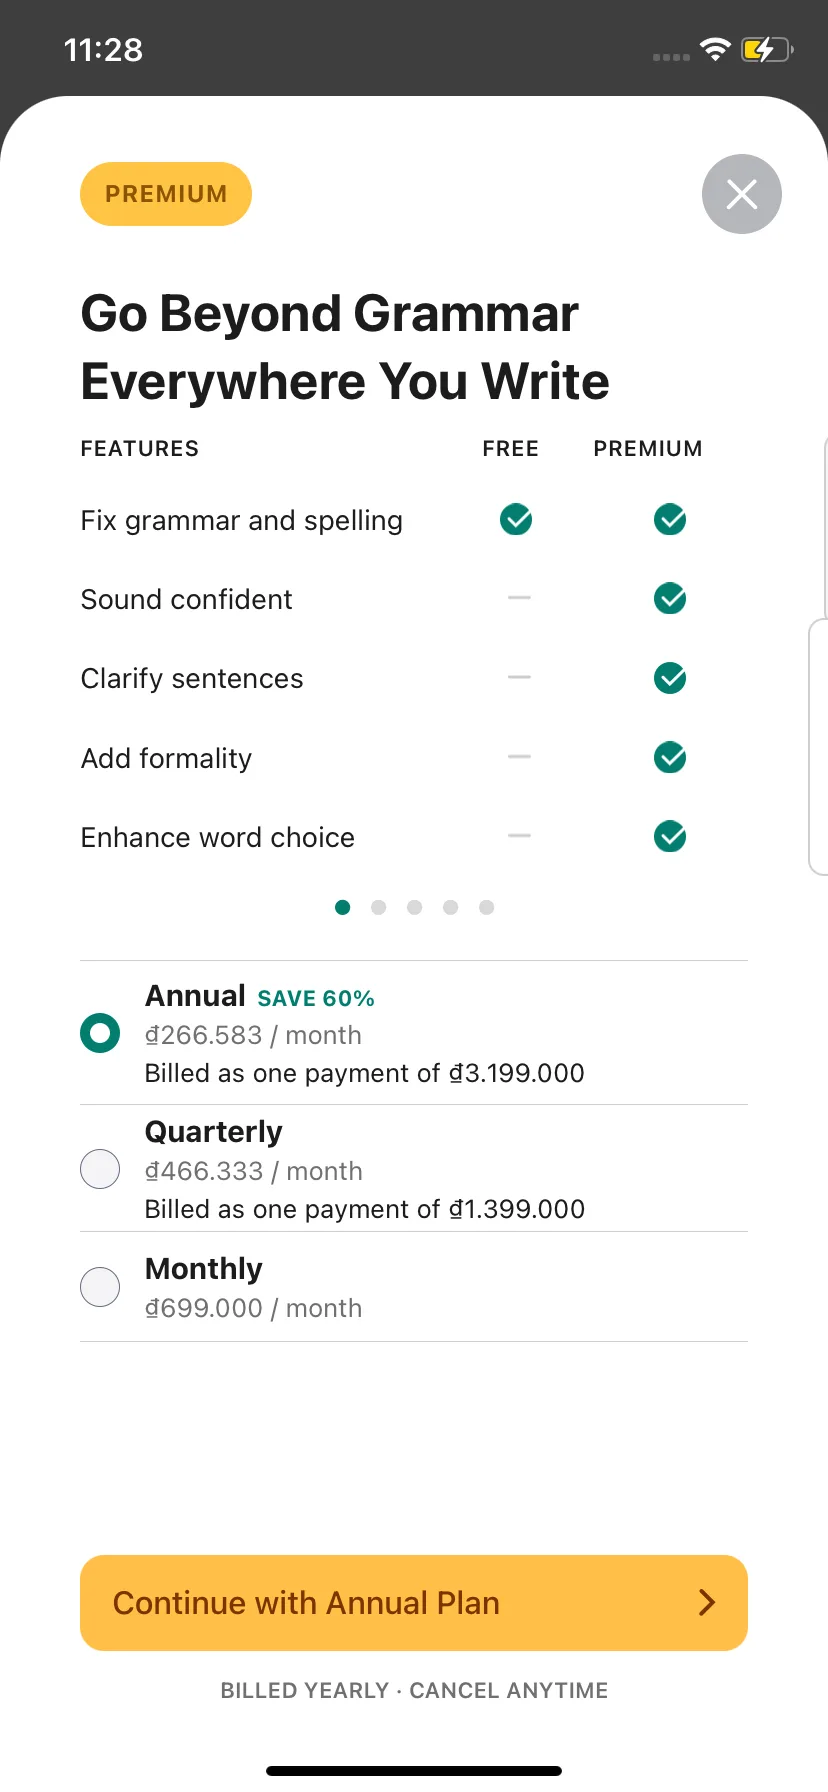
Task: Click the home indicator bar
Action: pyautogui.click(x=414, y=1771)
